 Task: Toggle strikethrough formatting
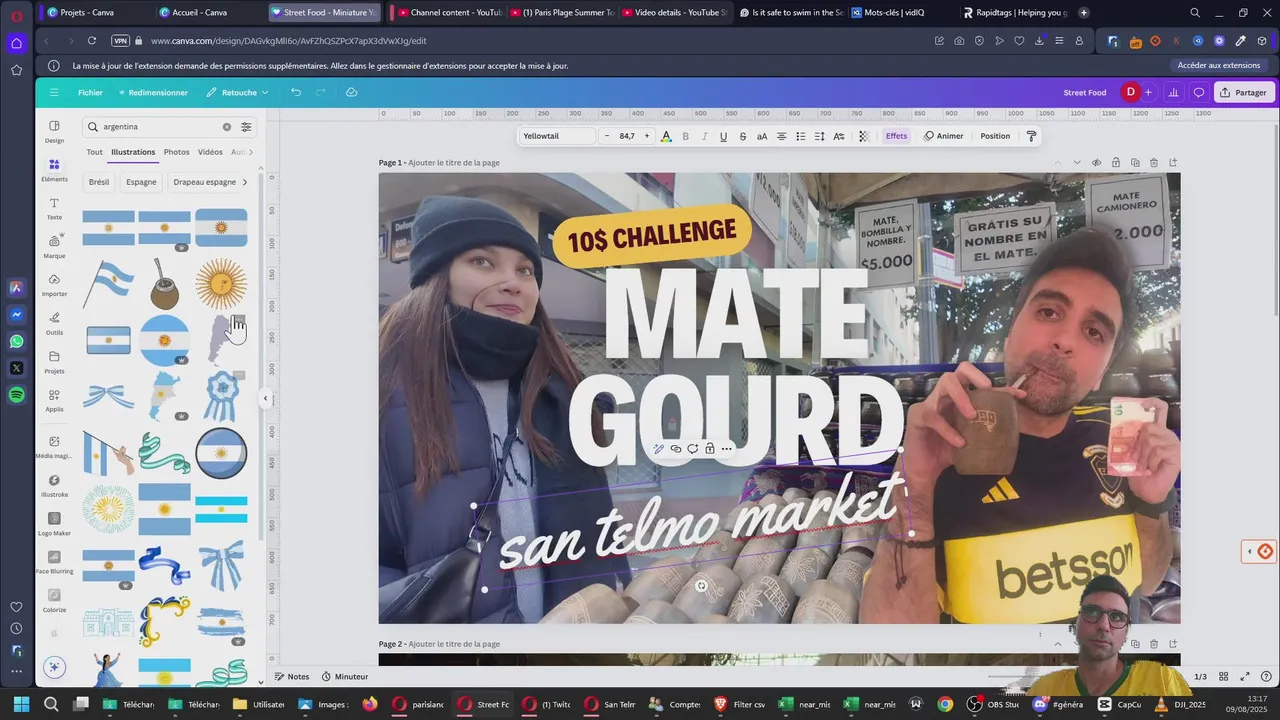(742, 136)
